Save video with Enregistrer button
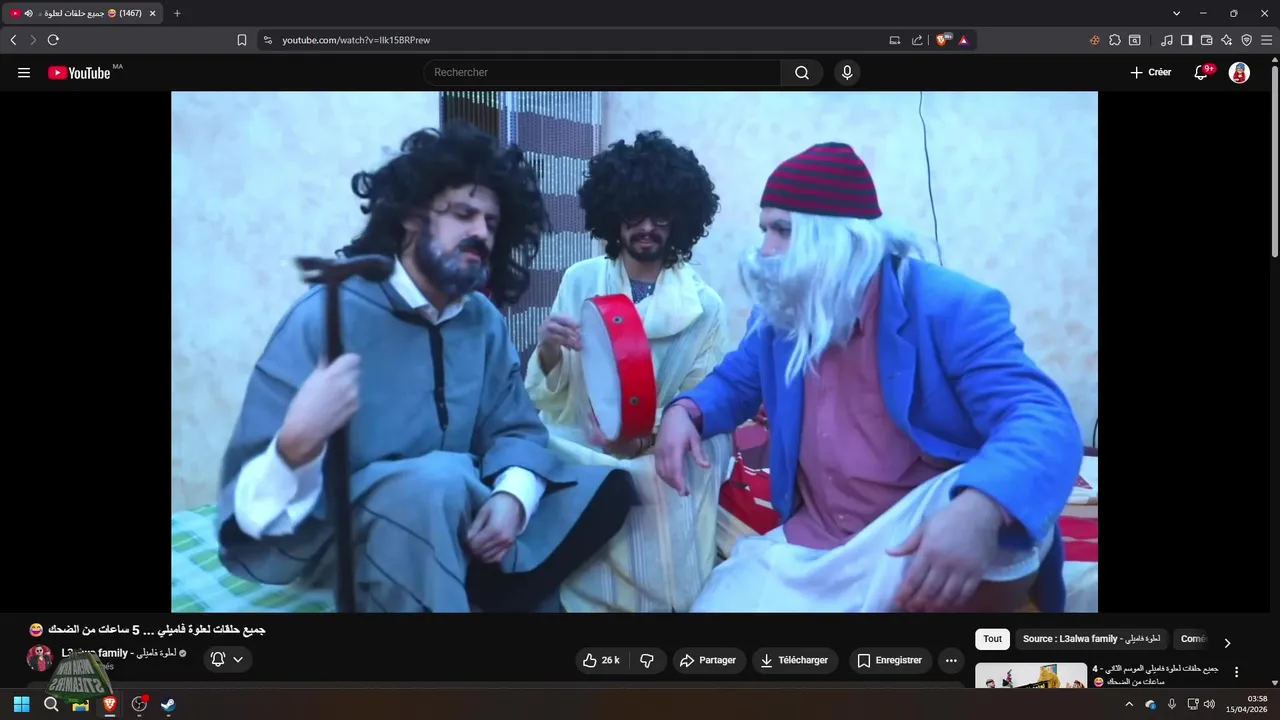 tap(890, 660)
